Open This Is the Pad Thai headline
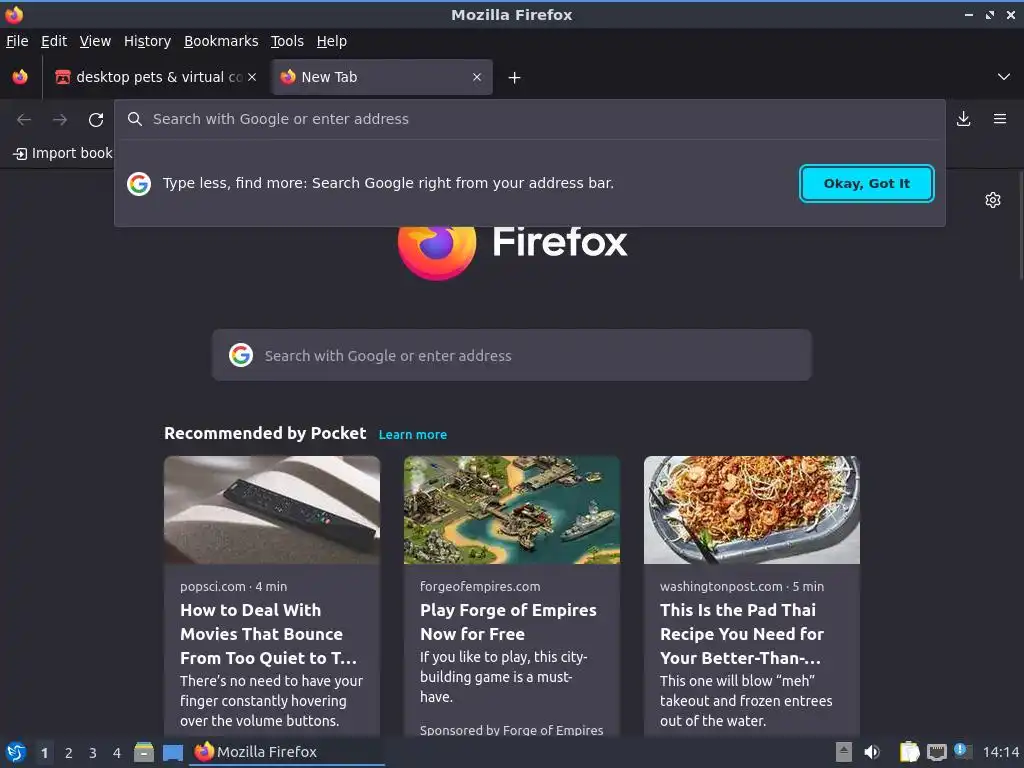 point(742,633)
